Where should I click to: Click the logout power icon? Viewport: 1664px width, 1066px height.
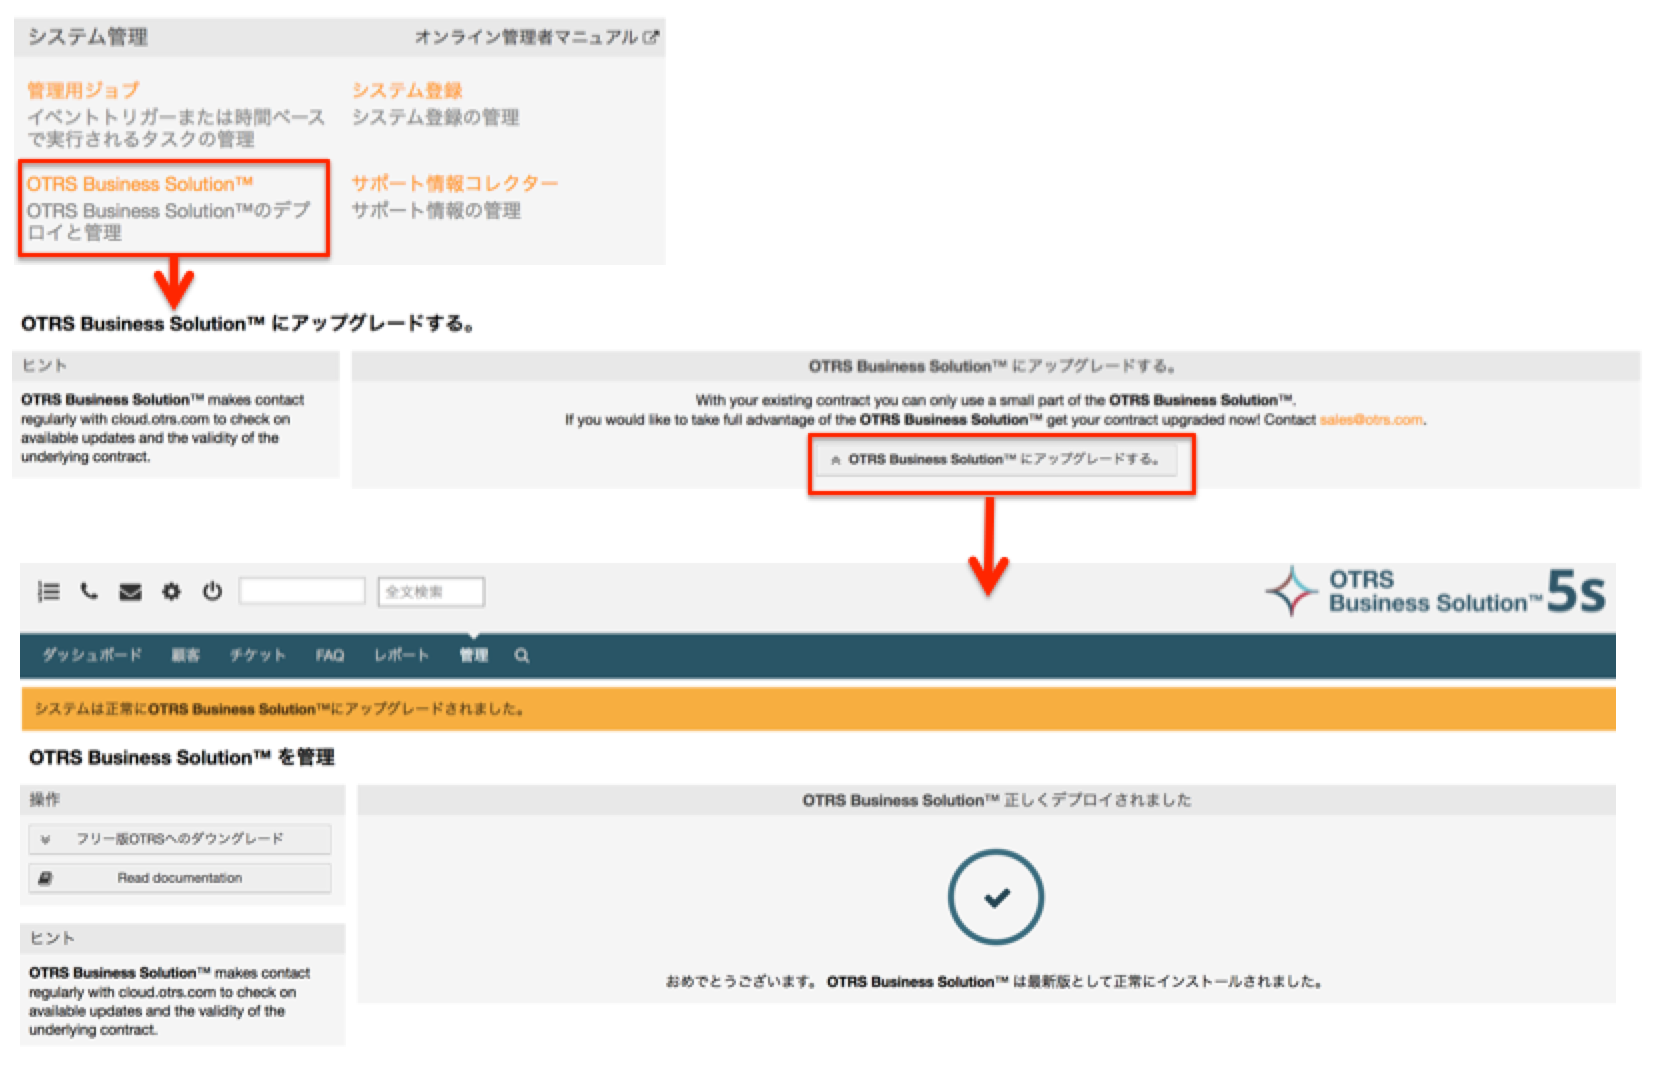click(212, 591)
